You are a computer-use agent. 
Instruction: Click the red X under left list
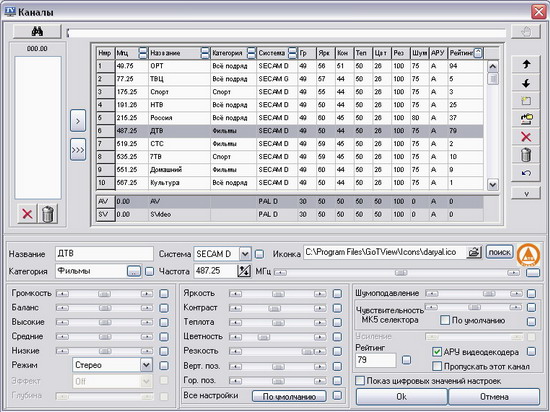[x=27, y=214]
